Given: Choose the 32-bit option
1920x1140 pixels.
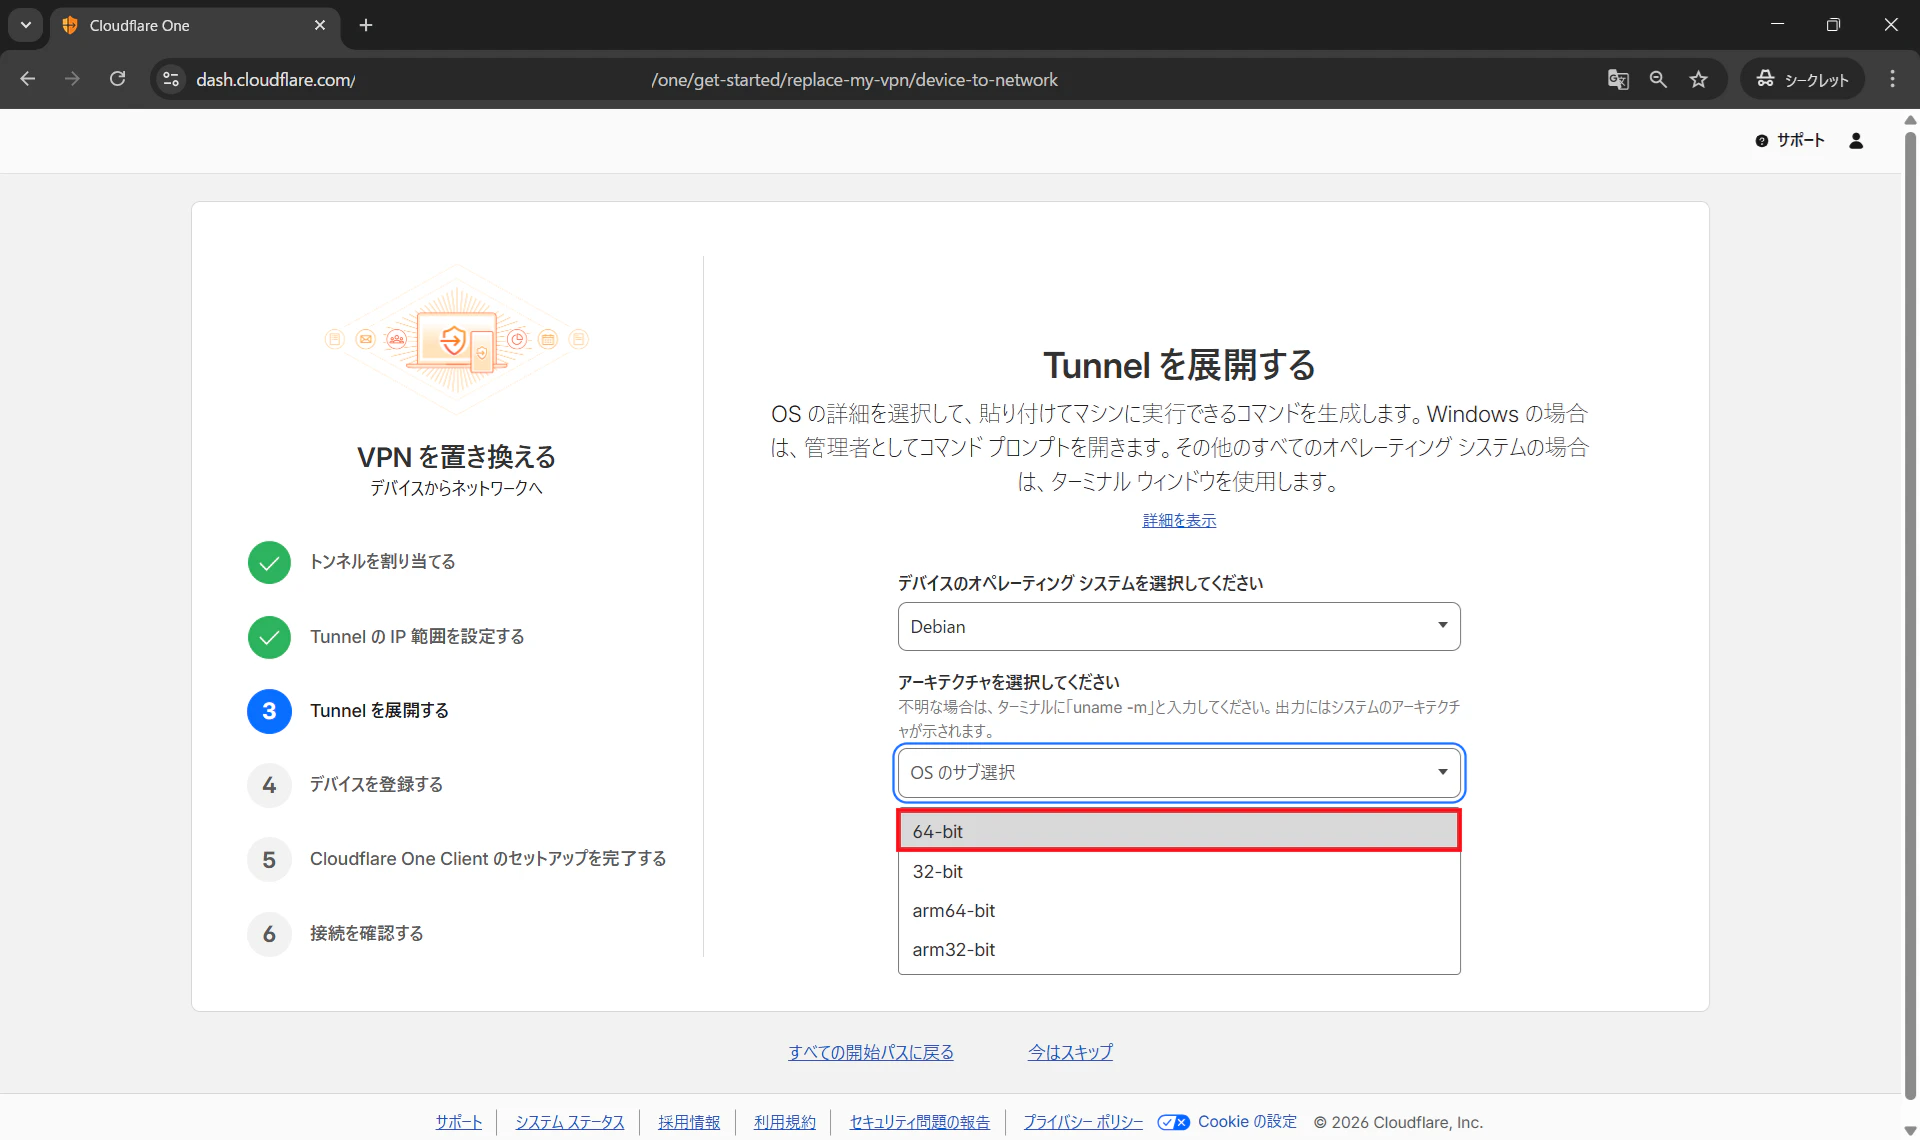Looking at the screenshot, I should 1179,871.
